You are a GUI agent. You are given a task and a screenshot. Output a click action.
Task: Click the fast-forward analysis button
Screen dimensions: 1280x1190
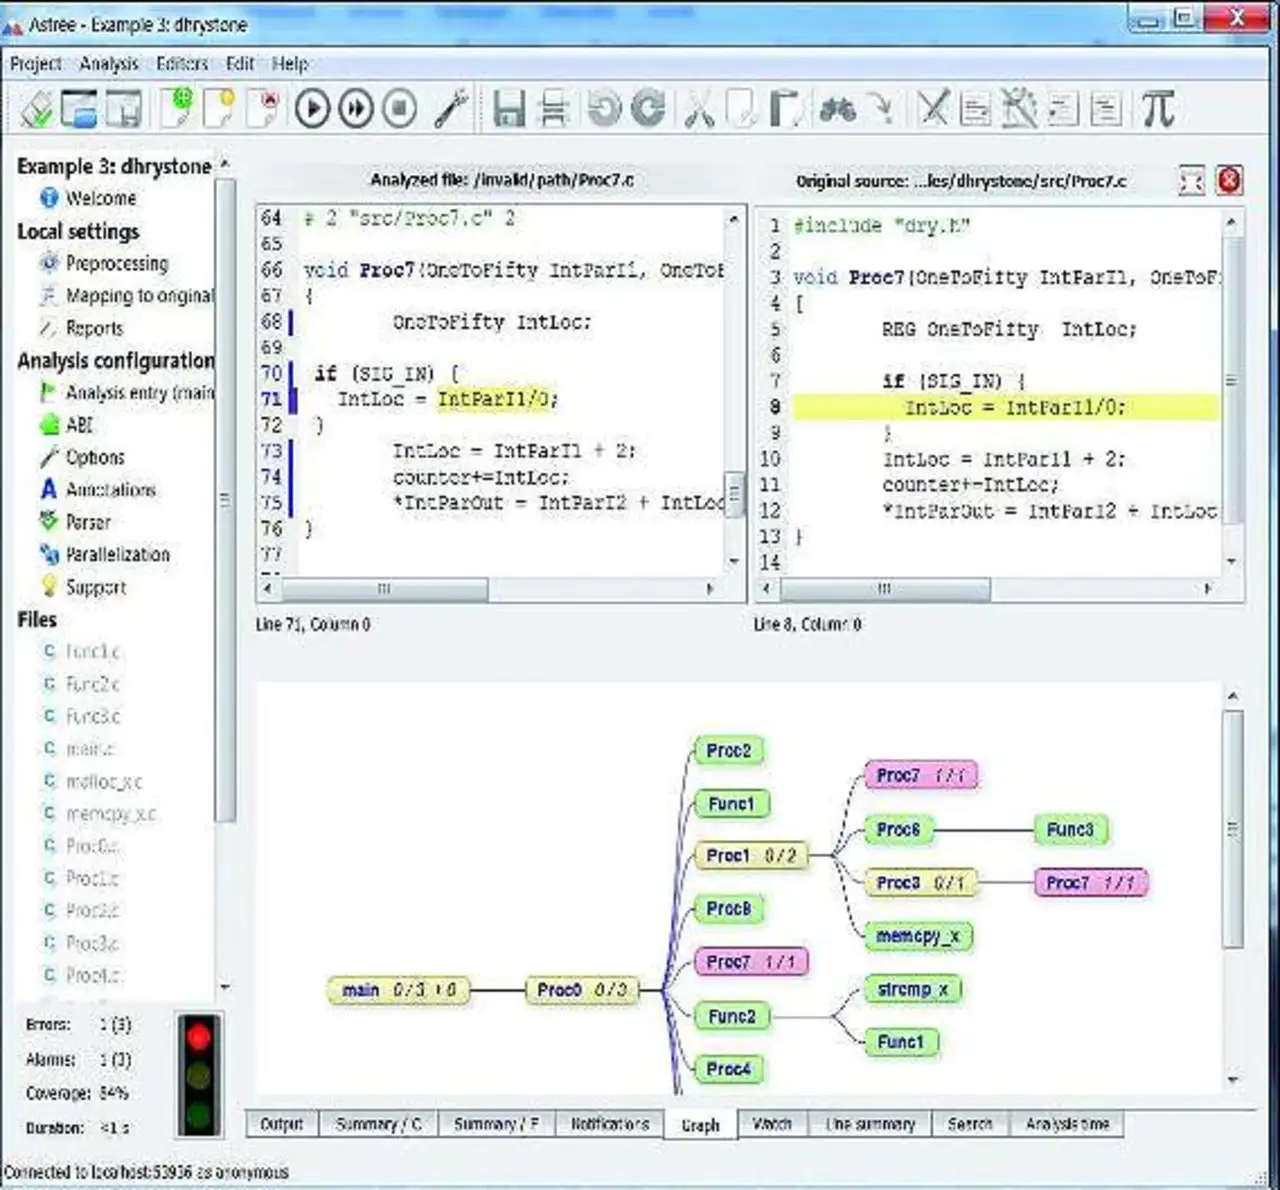point(356,108)
